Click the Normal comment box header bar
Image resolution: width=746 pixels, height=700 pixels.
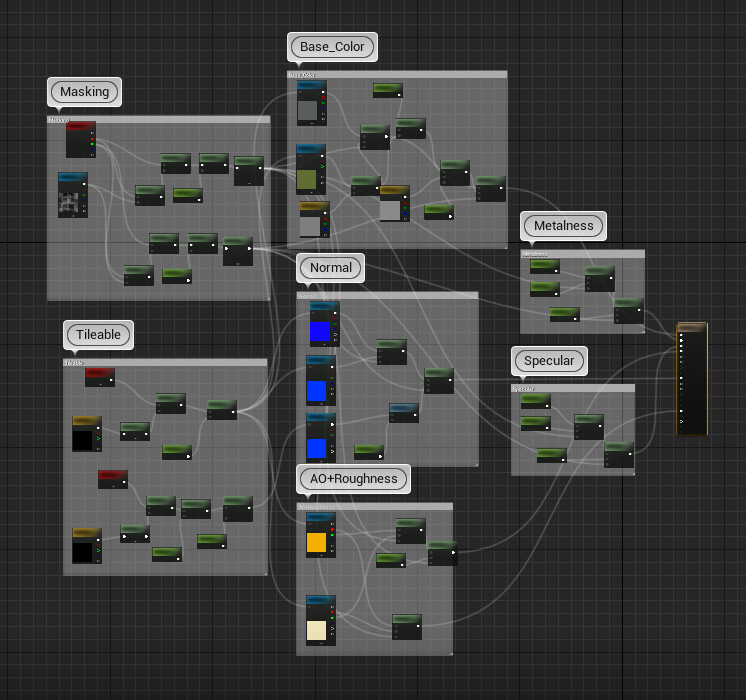click(x=387, y=296)
